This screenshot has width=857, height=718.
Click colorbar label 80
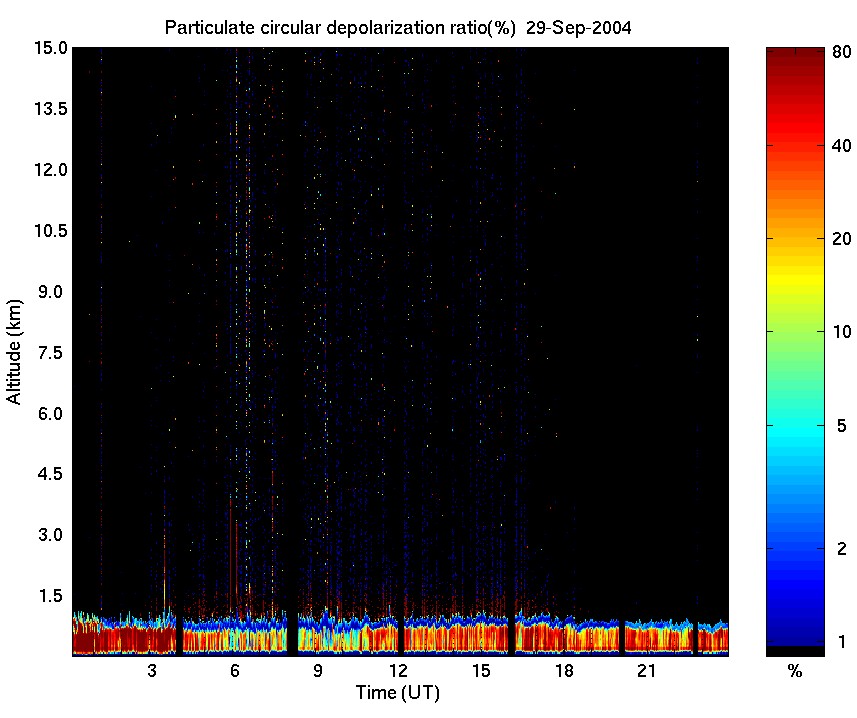[x=841, y=52]
